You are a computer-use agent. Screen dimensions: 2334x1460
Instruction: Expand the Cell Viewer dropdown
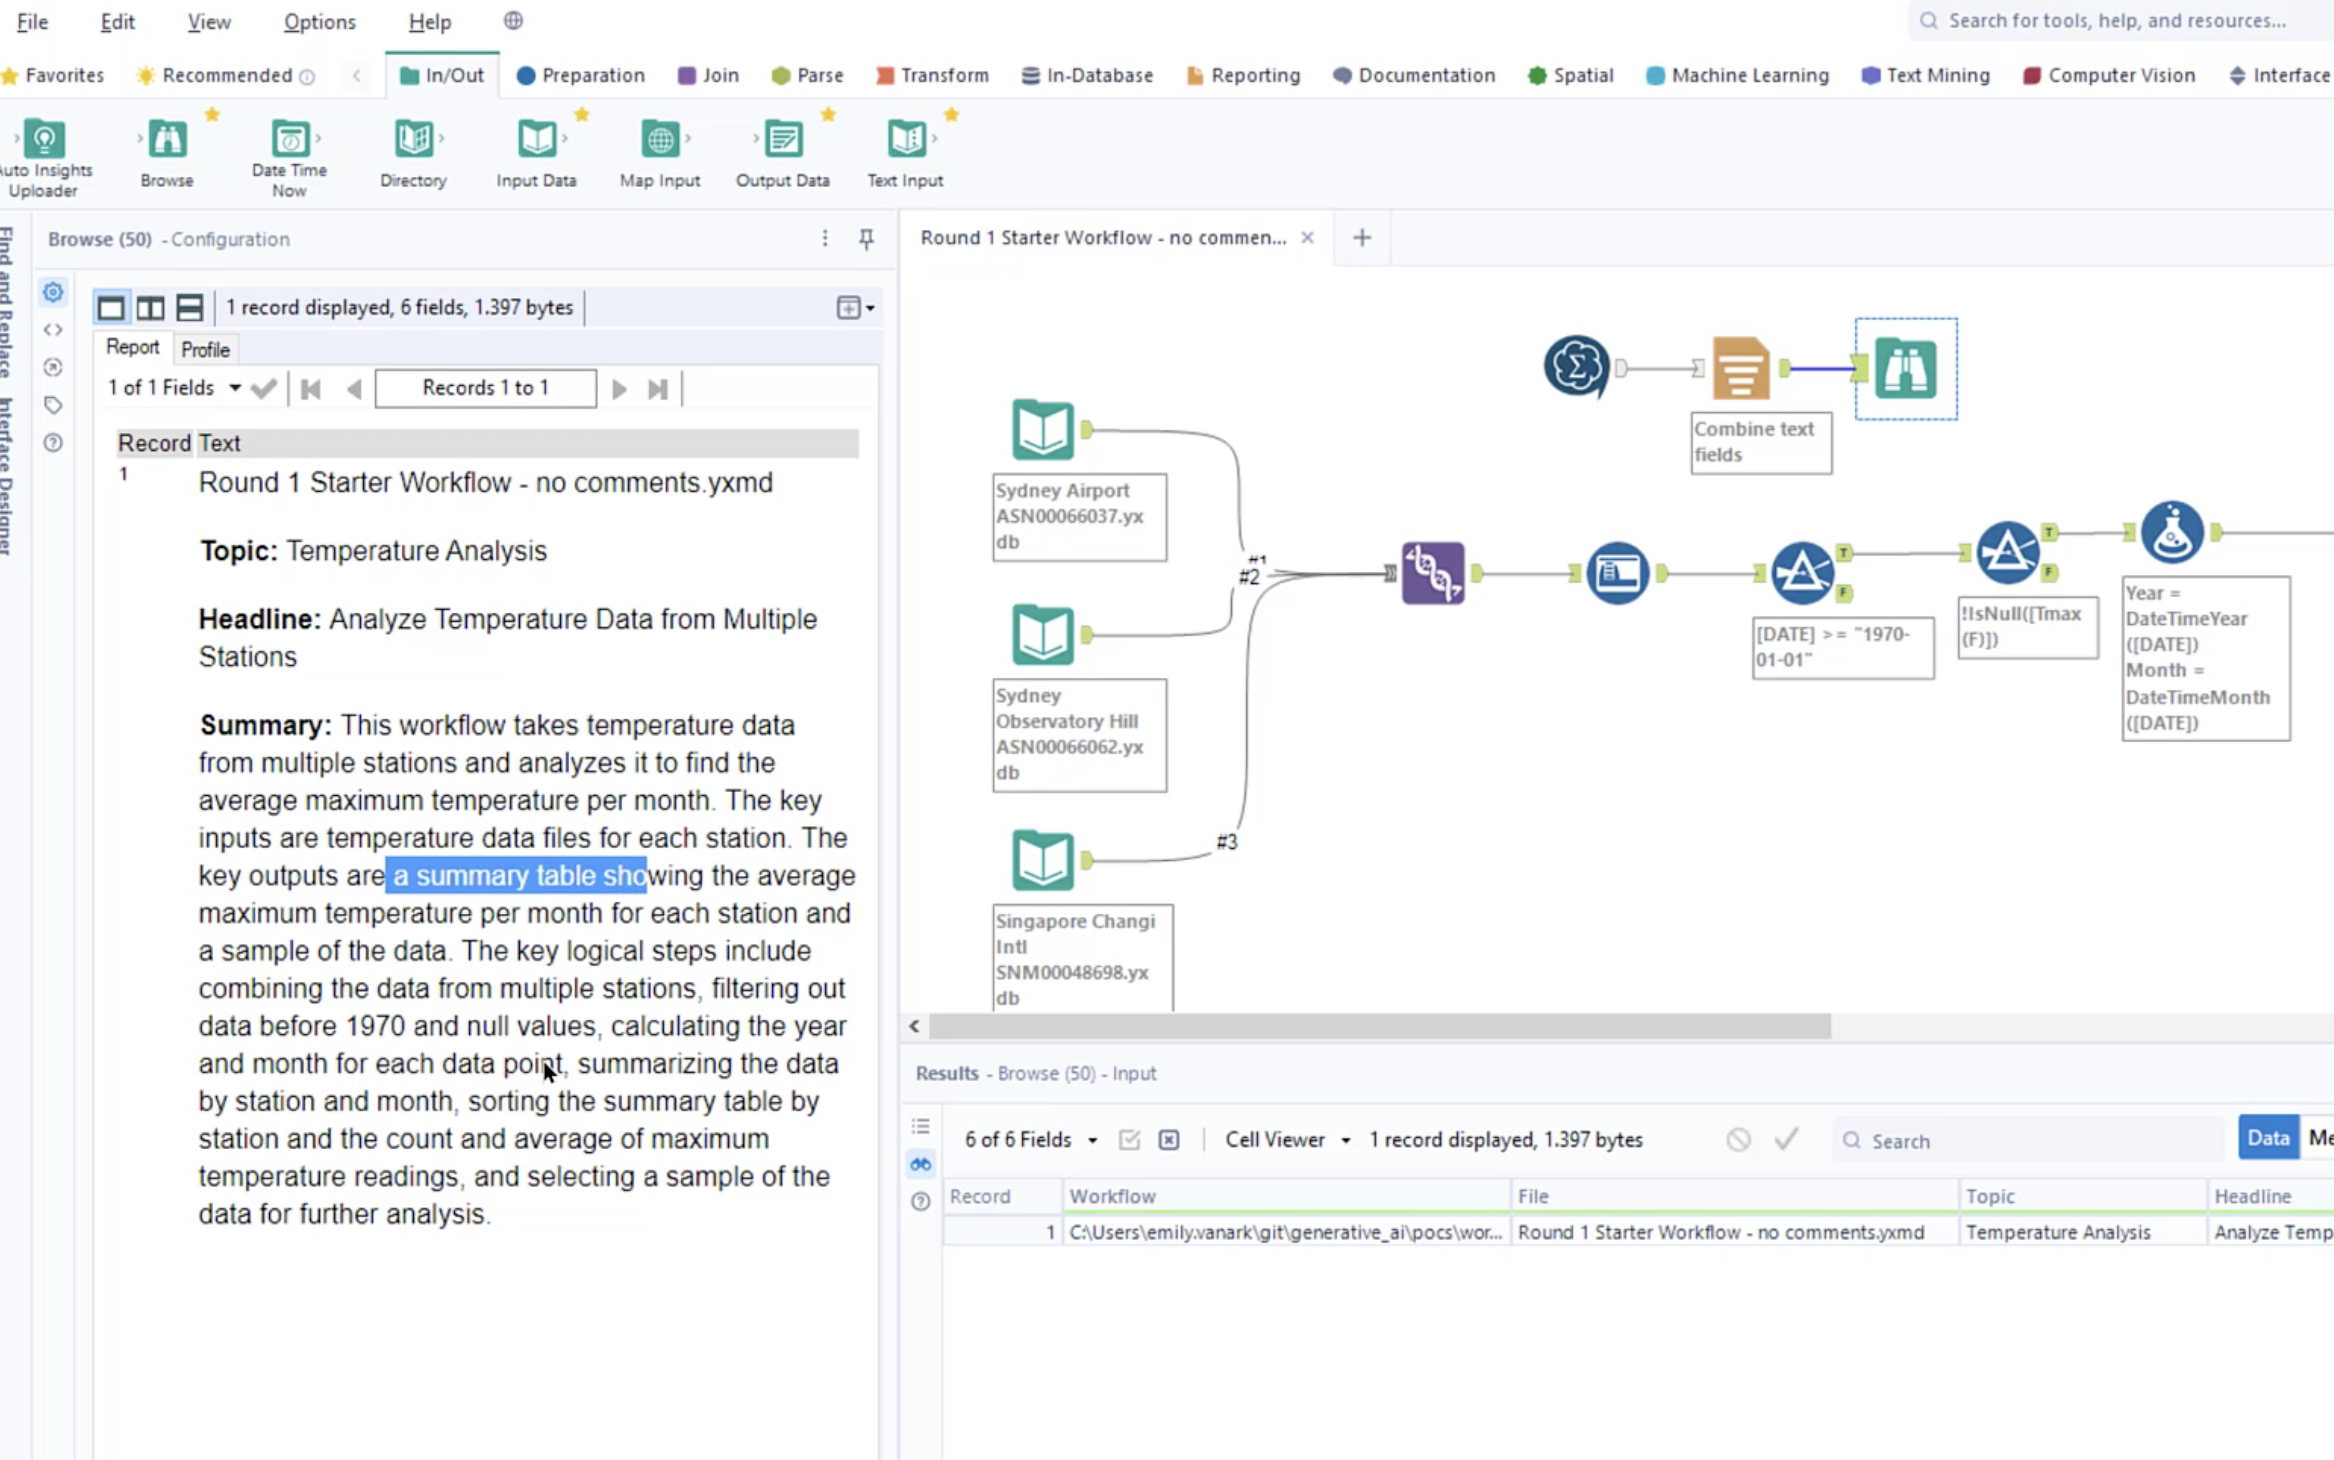point(1345,1139)
